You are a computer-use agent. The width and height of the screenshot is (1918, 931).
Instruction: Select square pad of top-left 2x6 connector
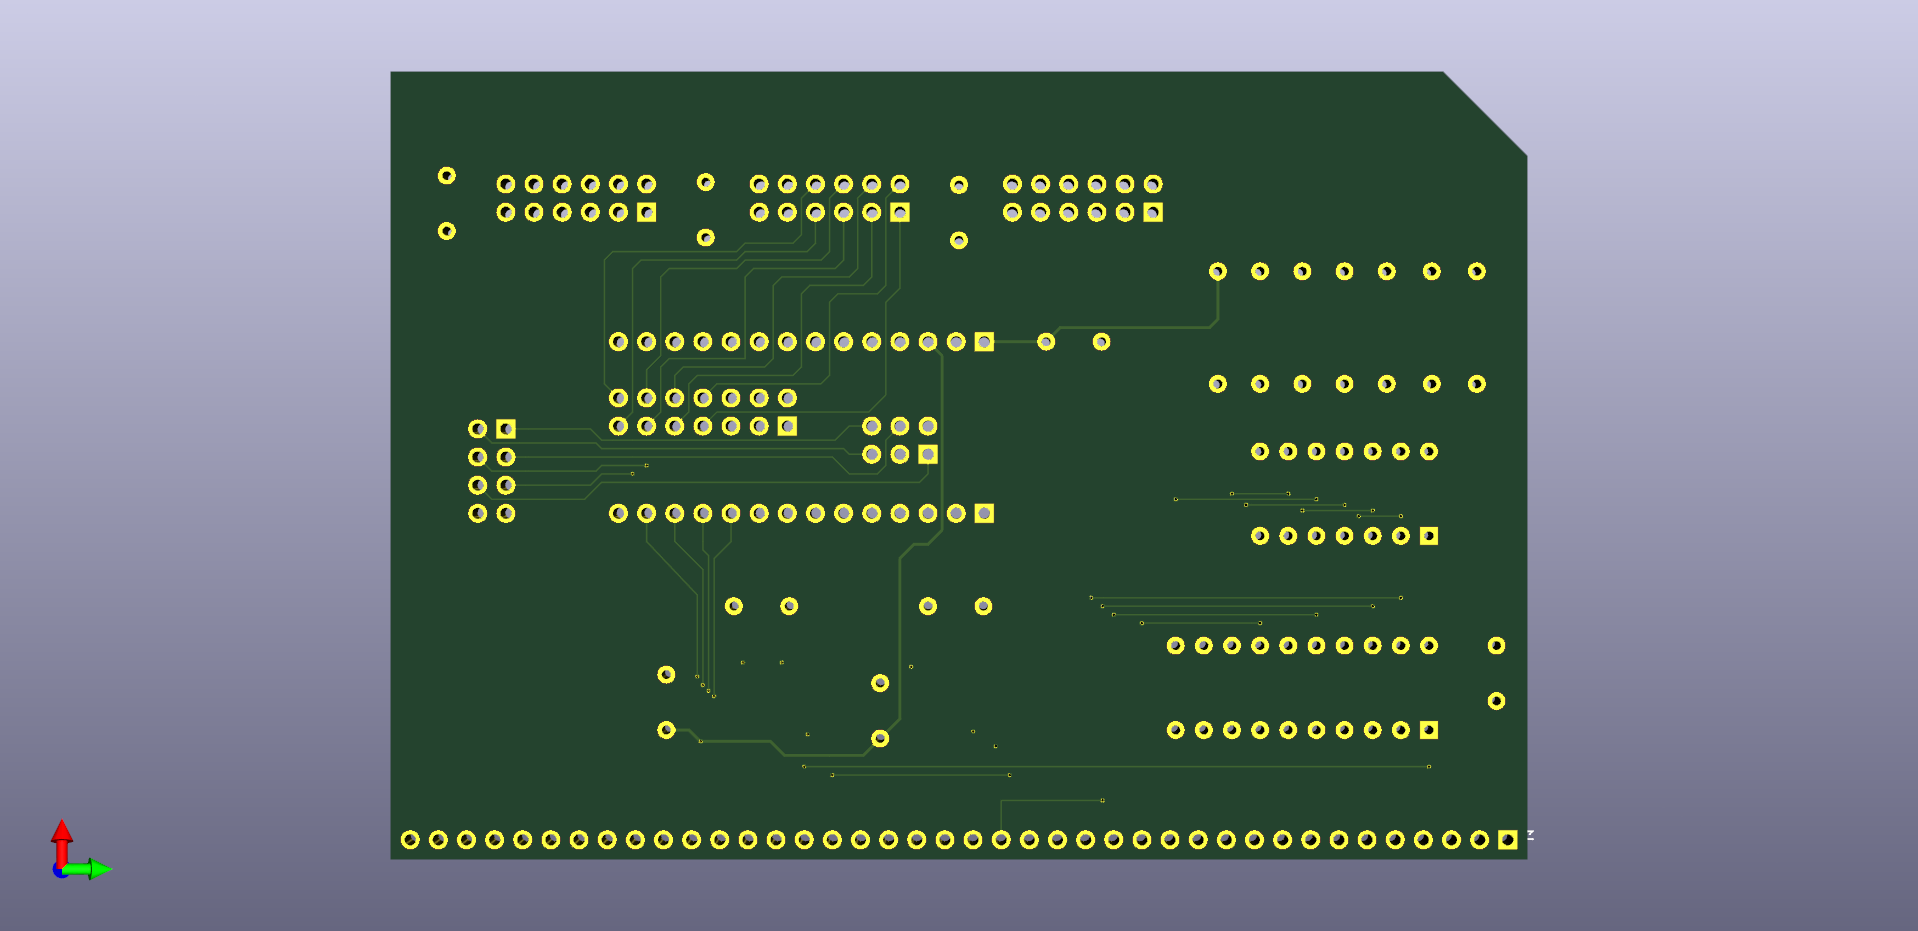coord(647,212)
